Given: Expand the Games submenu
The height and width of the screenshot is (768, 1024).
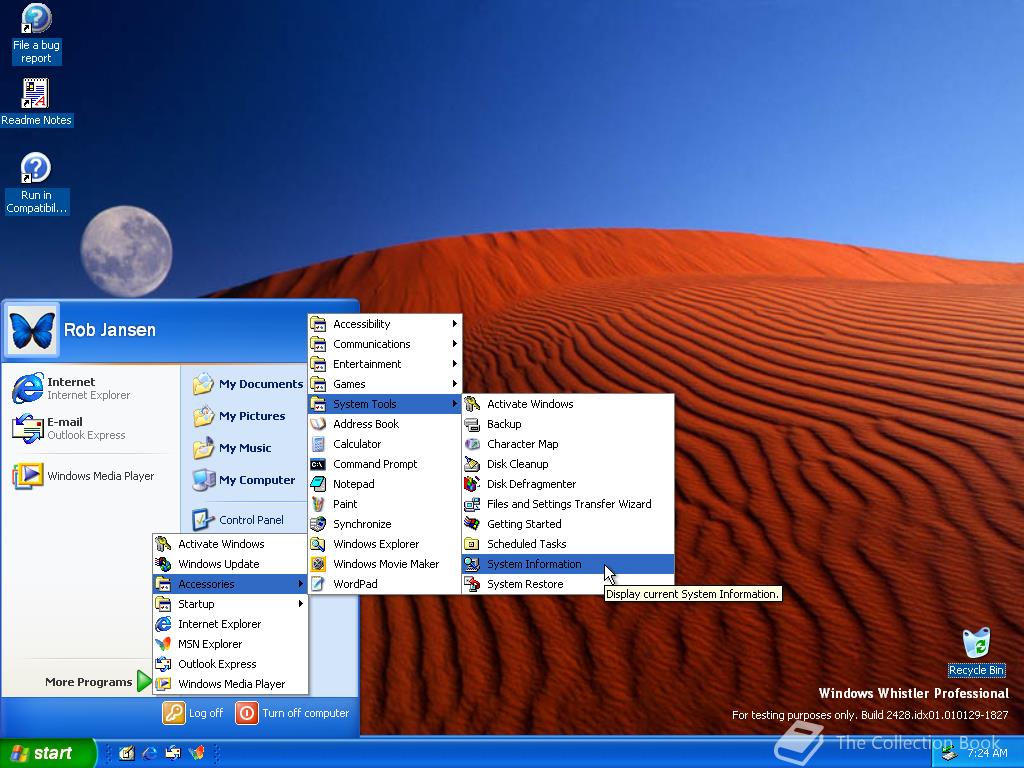Looking at the screenshot, I should point(385,384).
